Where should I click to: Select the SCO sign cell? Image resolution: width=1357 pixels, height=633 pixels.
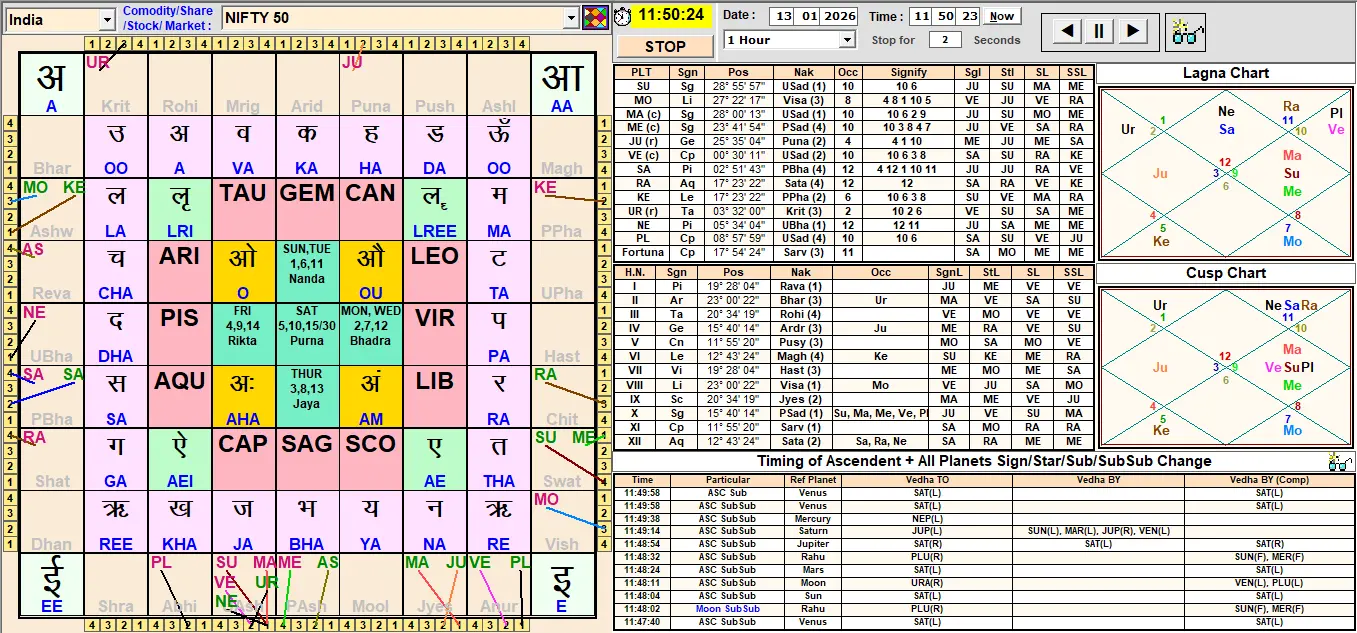click(371, 459)
